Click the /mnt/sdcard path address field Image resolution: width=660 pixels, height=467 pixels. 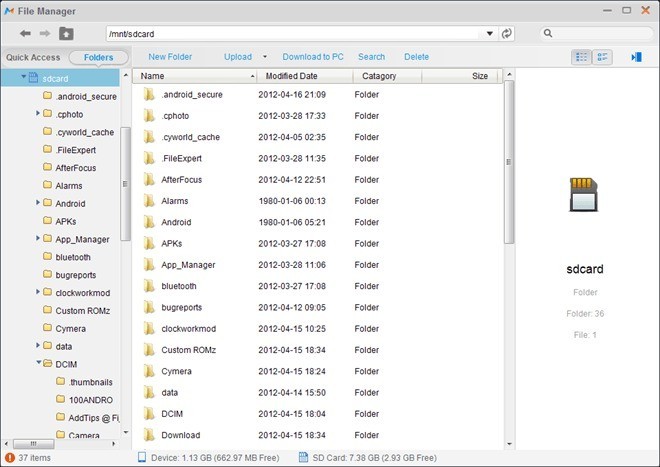(300, 34)
